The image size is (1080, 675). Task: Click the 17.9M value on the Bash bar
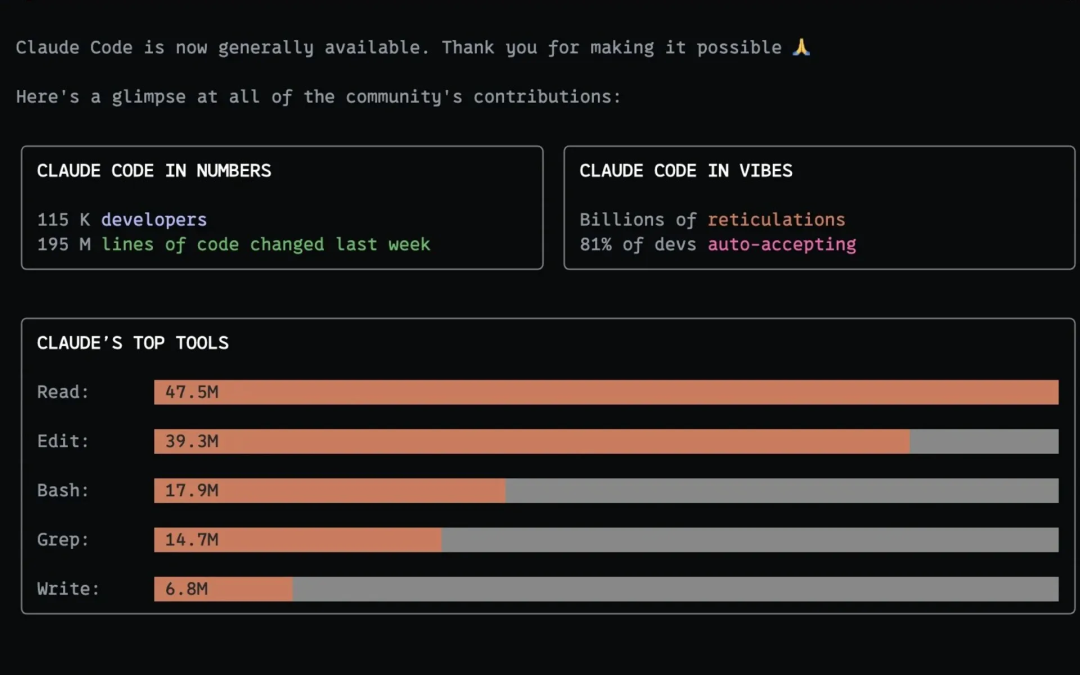coord(191,490)
